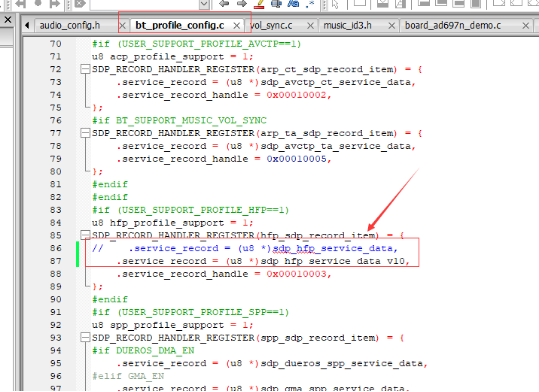This screenshot has height=392, width=539.
Task: Toggle the match case 'Aa' icon
Action: pos(293,3)
